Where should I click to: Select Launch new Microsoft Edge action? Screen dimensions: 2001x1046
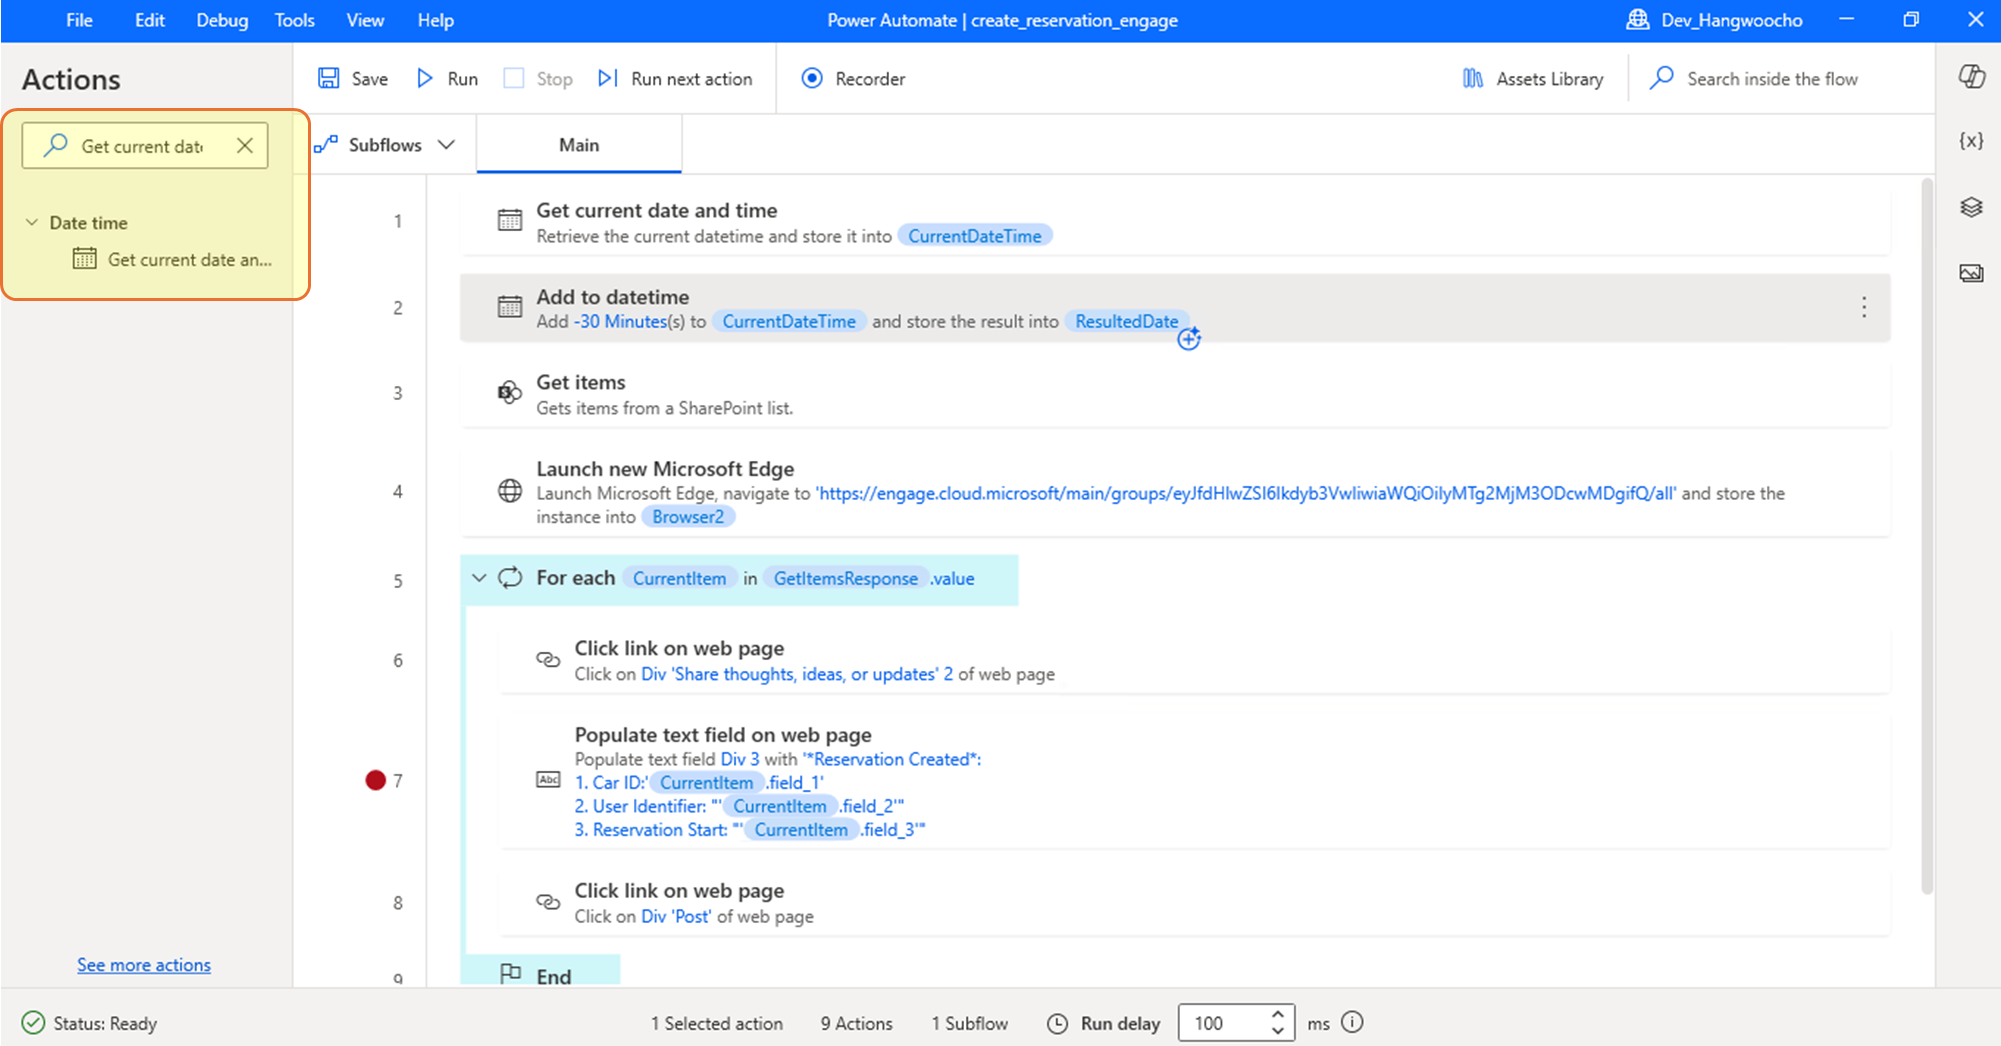coord(1175,492)
